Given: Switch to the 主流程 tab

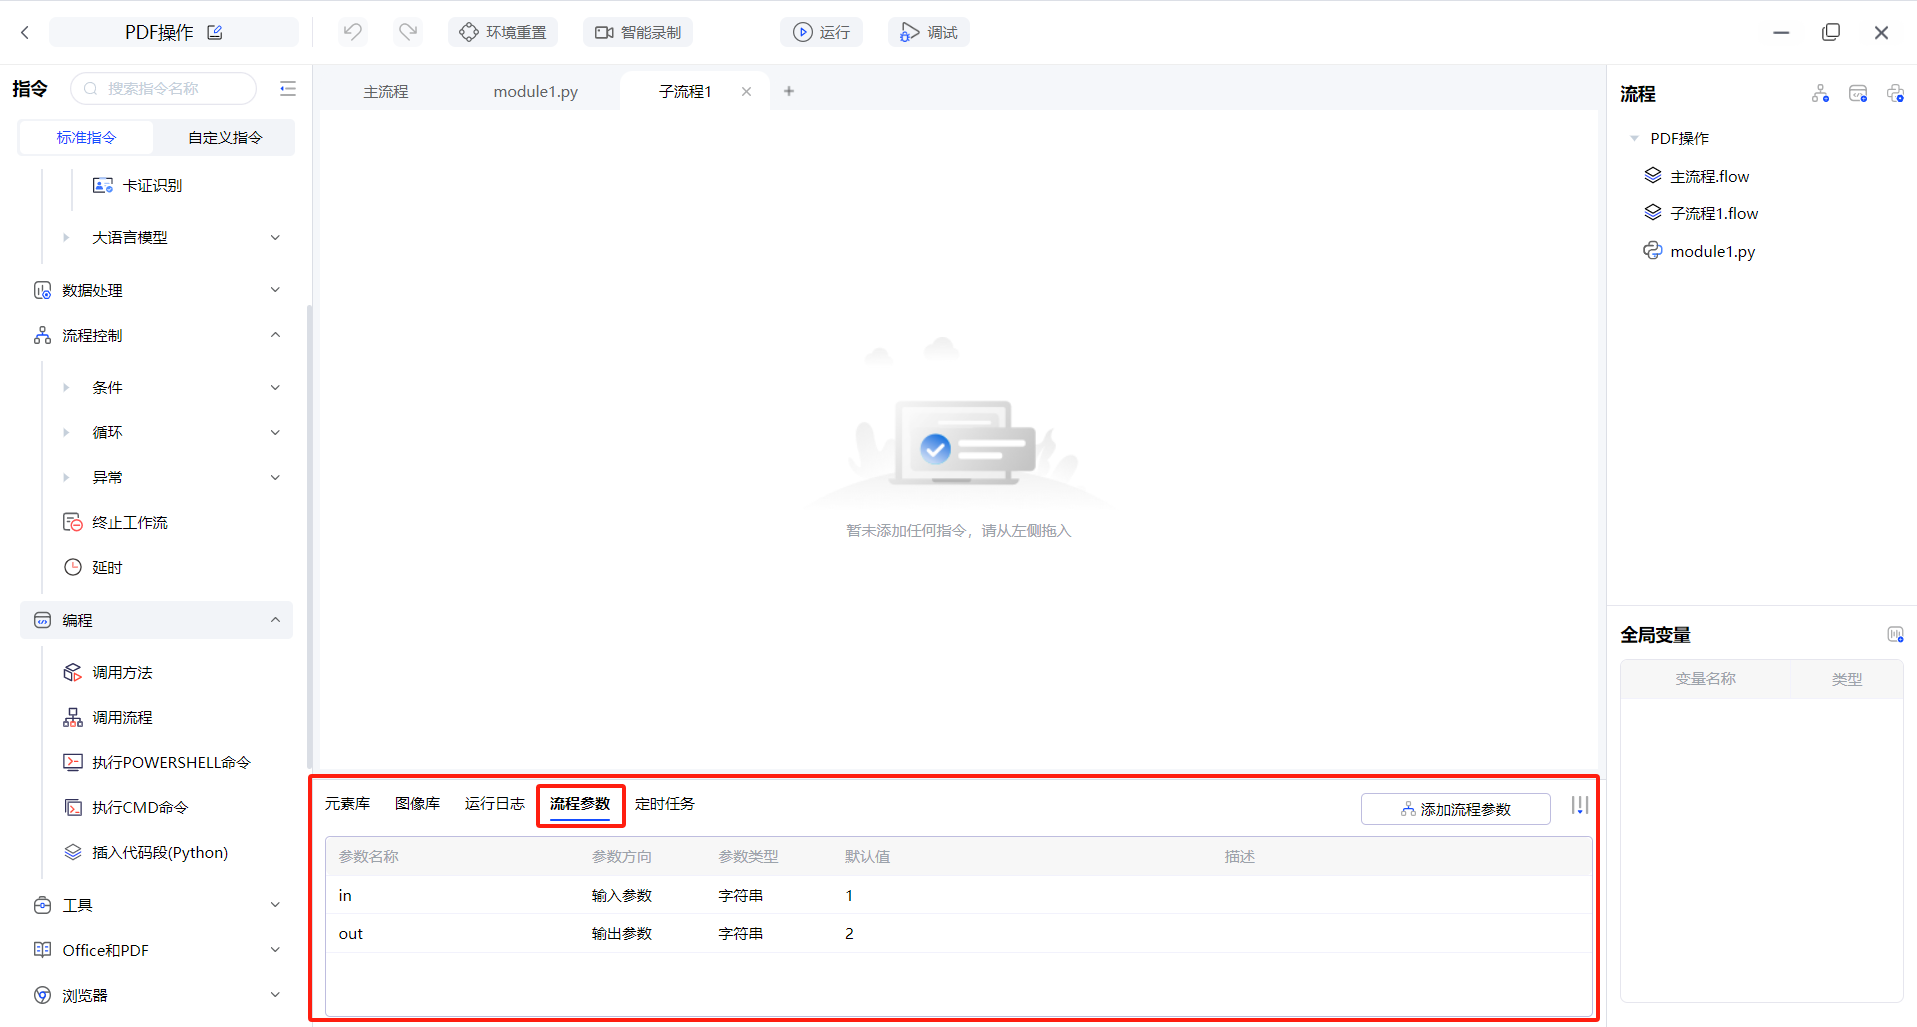Looking at the screenshot, I should (x=386, y=92).
